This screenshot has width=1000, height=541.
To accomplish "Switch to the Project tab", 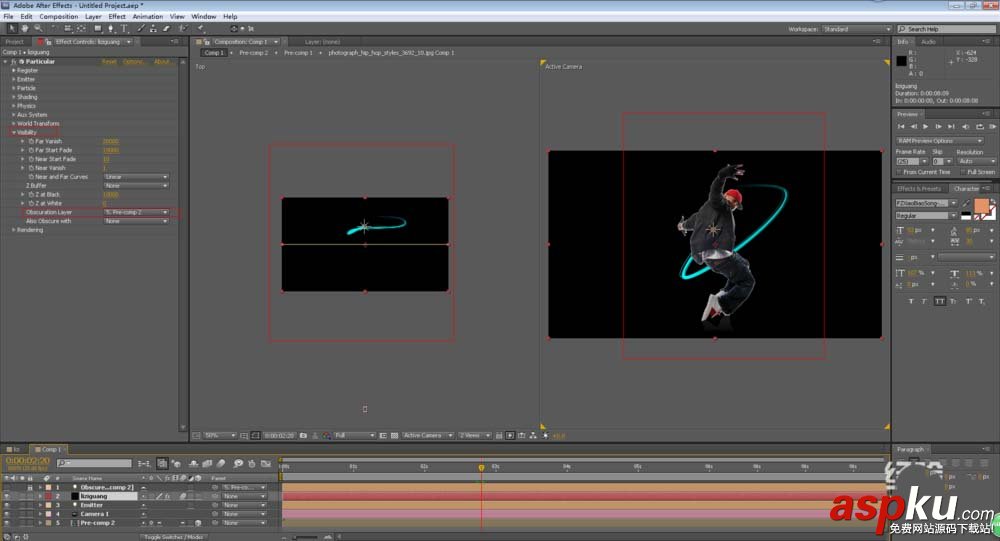I will tap(15, 42).
